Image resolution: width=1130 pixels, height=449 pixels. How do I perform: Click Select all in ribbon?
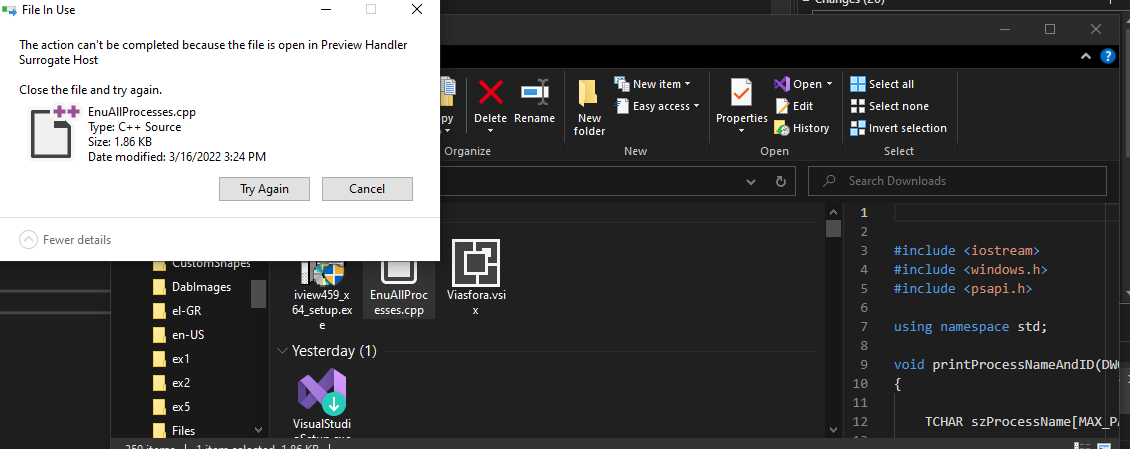click(882, 84)
